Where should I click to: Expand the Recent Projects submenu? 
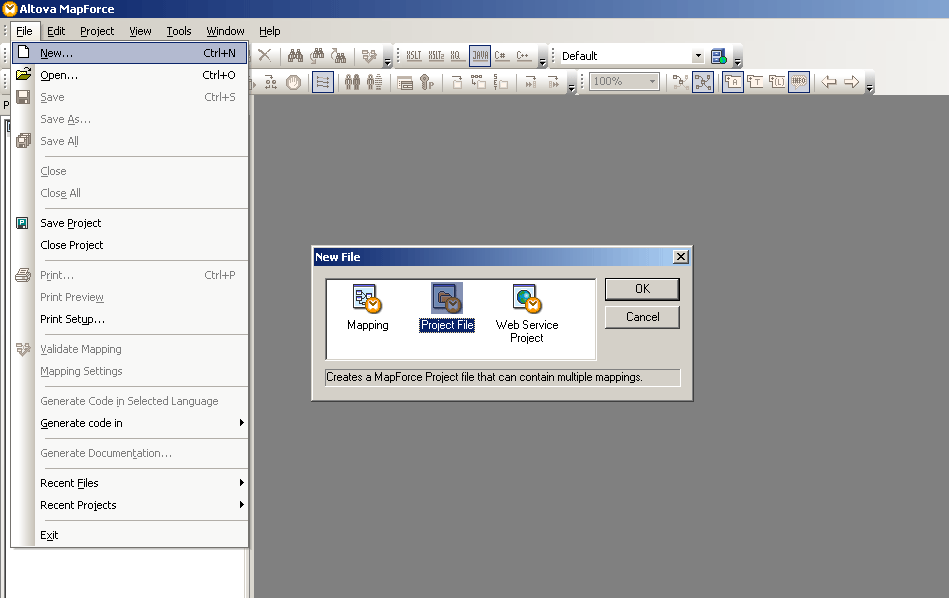[x=130, y=505]
